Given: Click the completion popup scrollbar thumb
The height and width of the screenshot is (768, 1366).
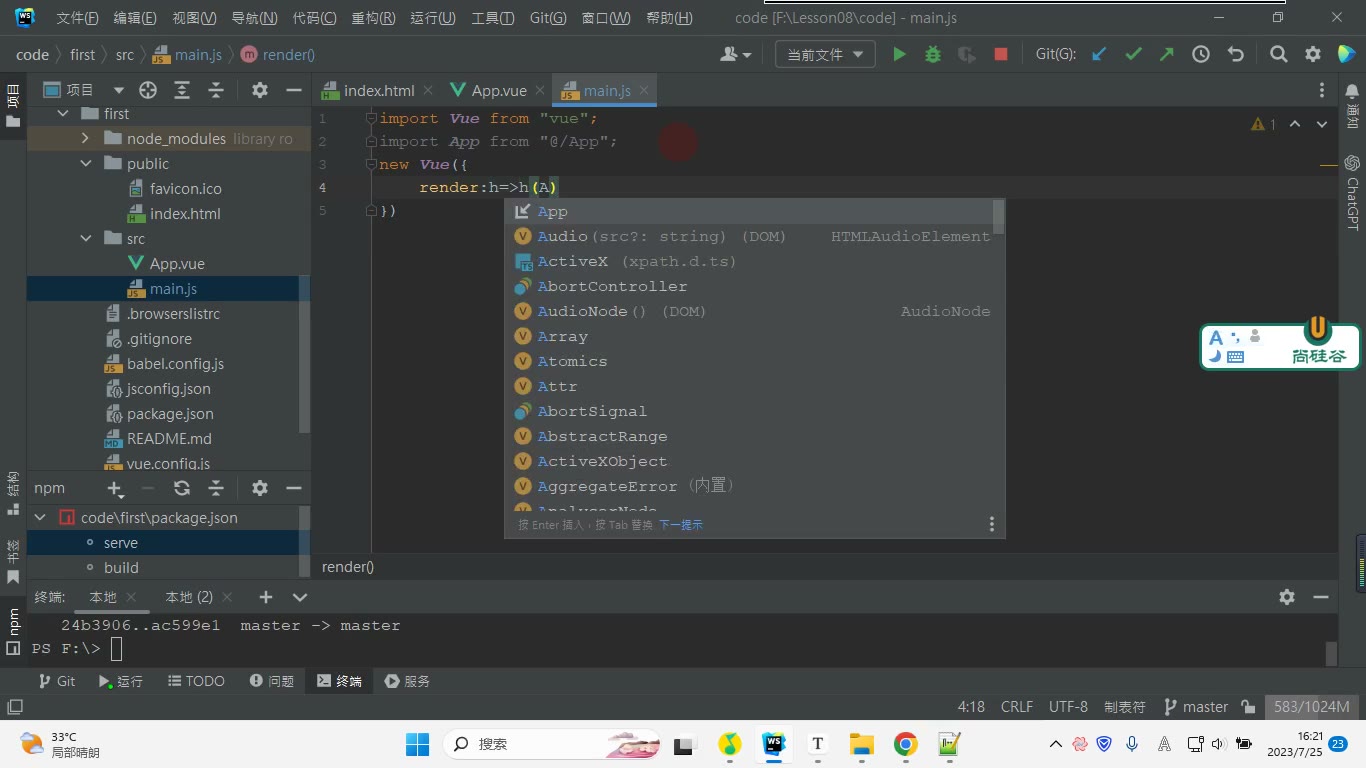Looking at the screenshot, I should [x=998, y=216].
